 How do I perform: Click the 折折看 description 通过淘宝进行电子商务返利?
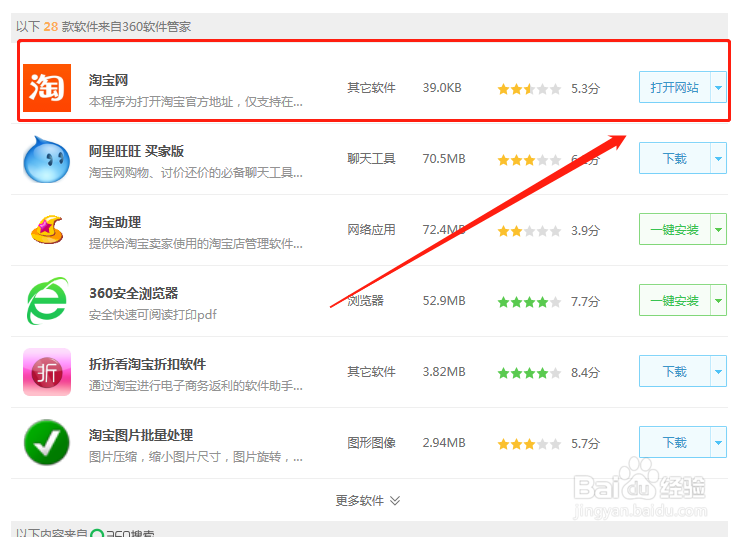[x=196, y=385]
